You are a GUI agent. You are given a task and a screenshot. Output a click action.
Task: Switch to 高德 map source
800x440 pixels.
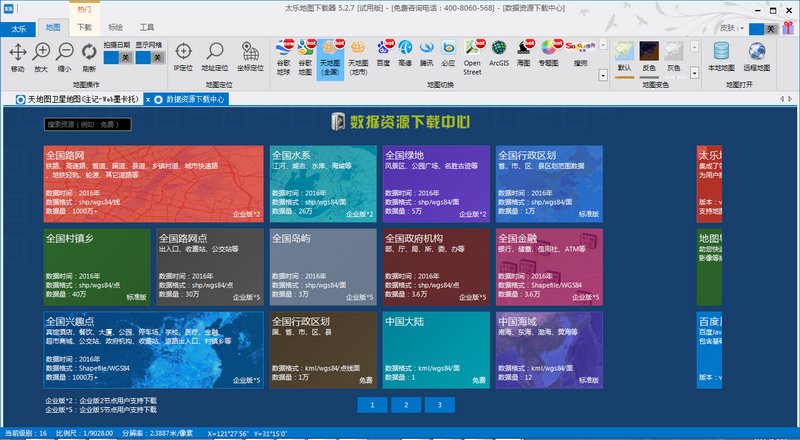(x=405, y=54)
